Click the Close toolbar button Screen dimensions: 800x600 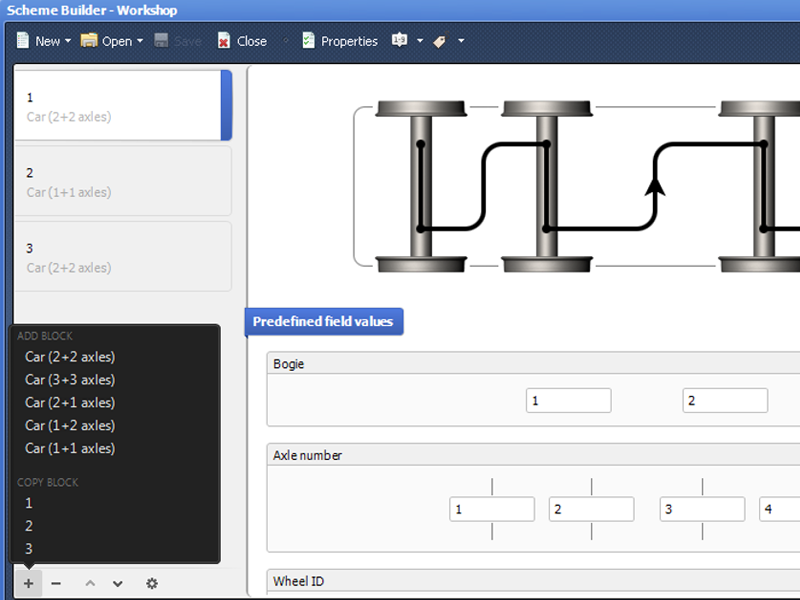click(x=242, y=41)
